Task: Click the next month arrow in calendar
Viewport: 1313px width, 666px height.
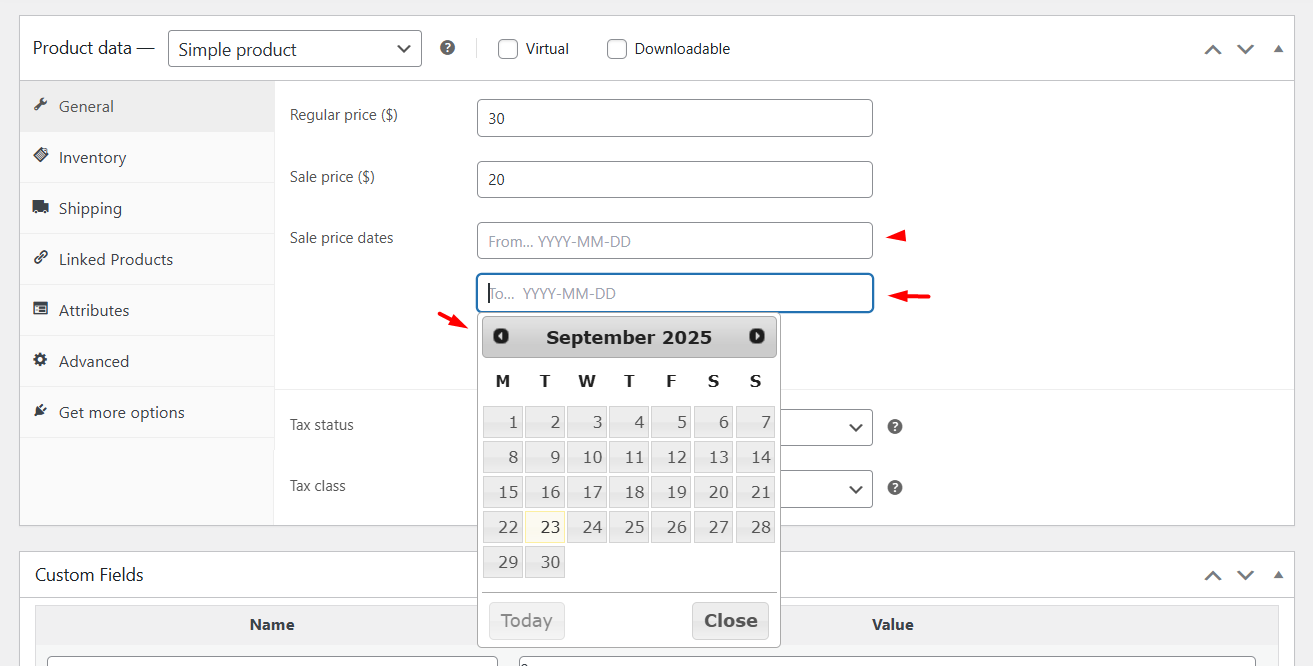Action: click(757, 337)
